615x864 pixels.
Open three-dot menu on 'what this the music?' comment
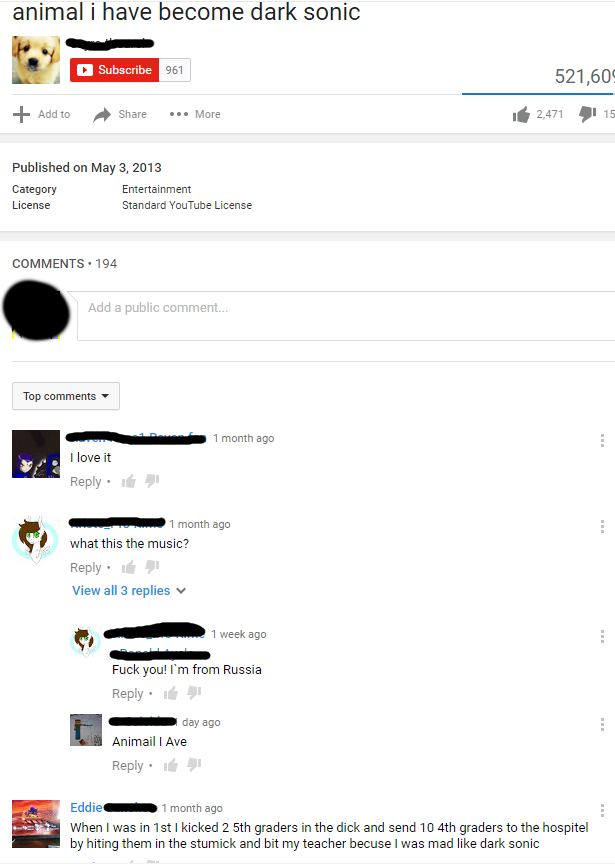602,526
